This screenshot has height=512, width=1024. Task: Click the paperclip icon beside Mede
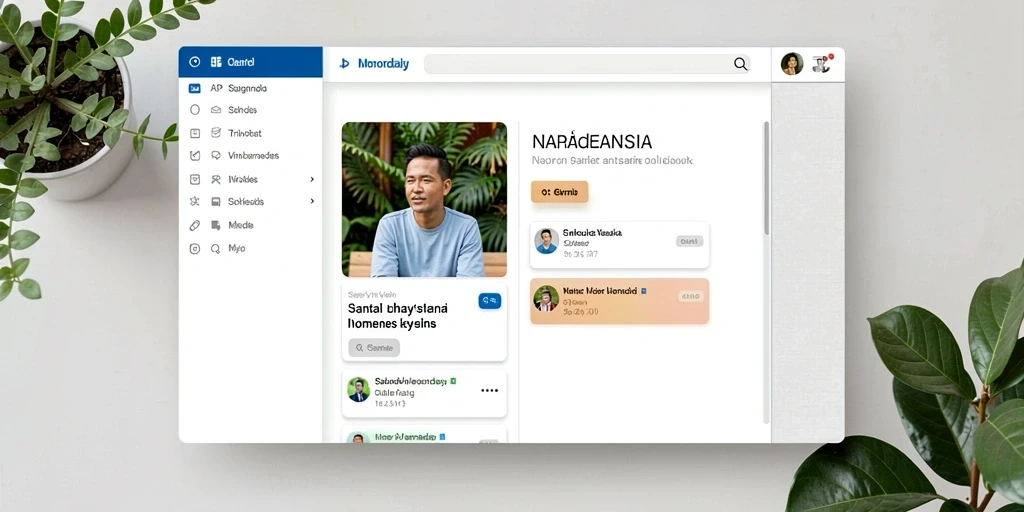[195, 225]
